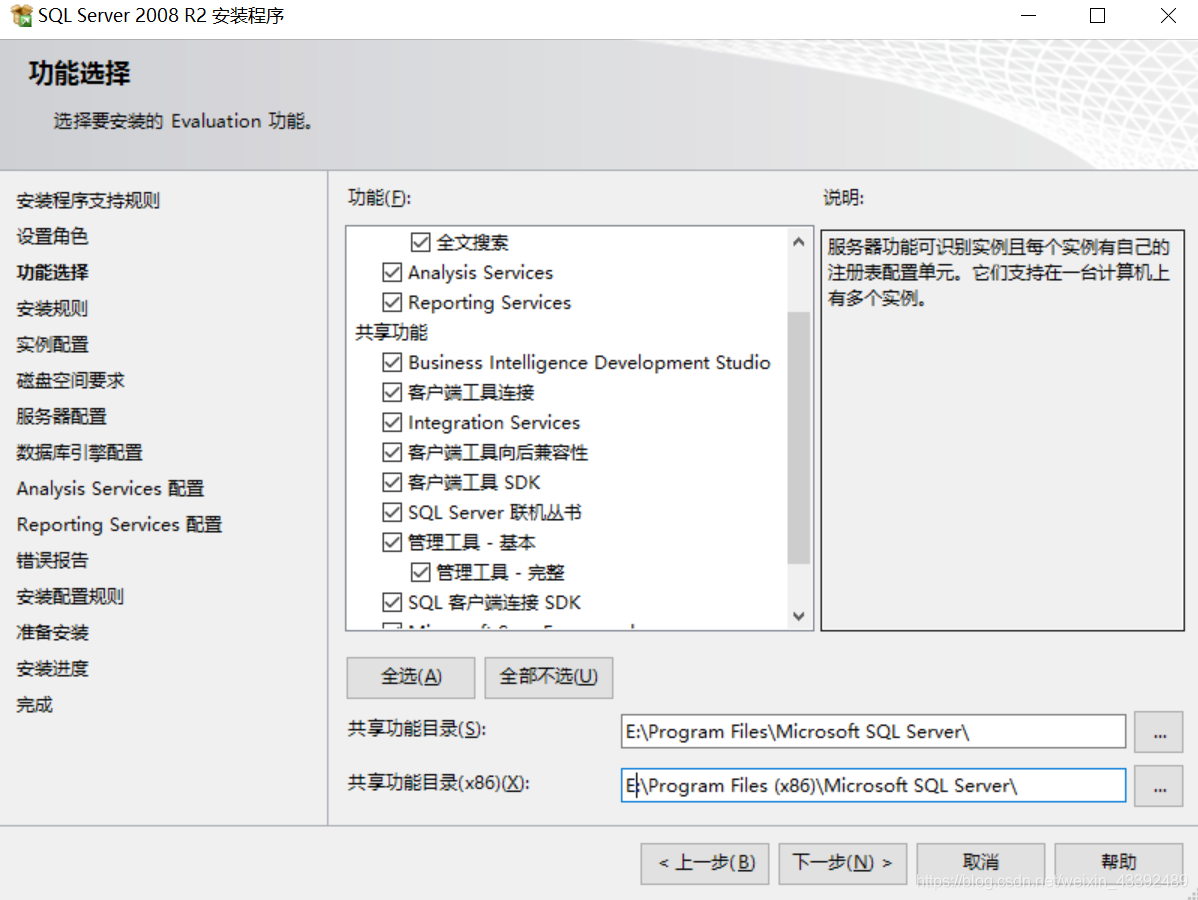The image size is (1198, 900).
Task: Toggle 管理工具 - 完整 checkbox
Action: (420, 572)
